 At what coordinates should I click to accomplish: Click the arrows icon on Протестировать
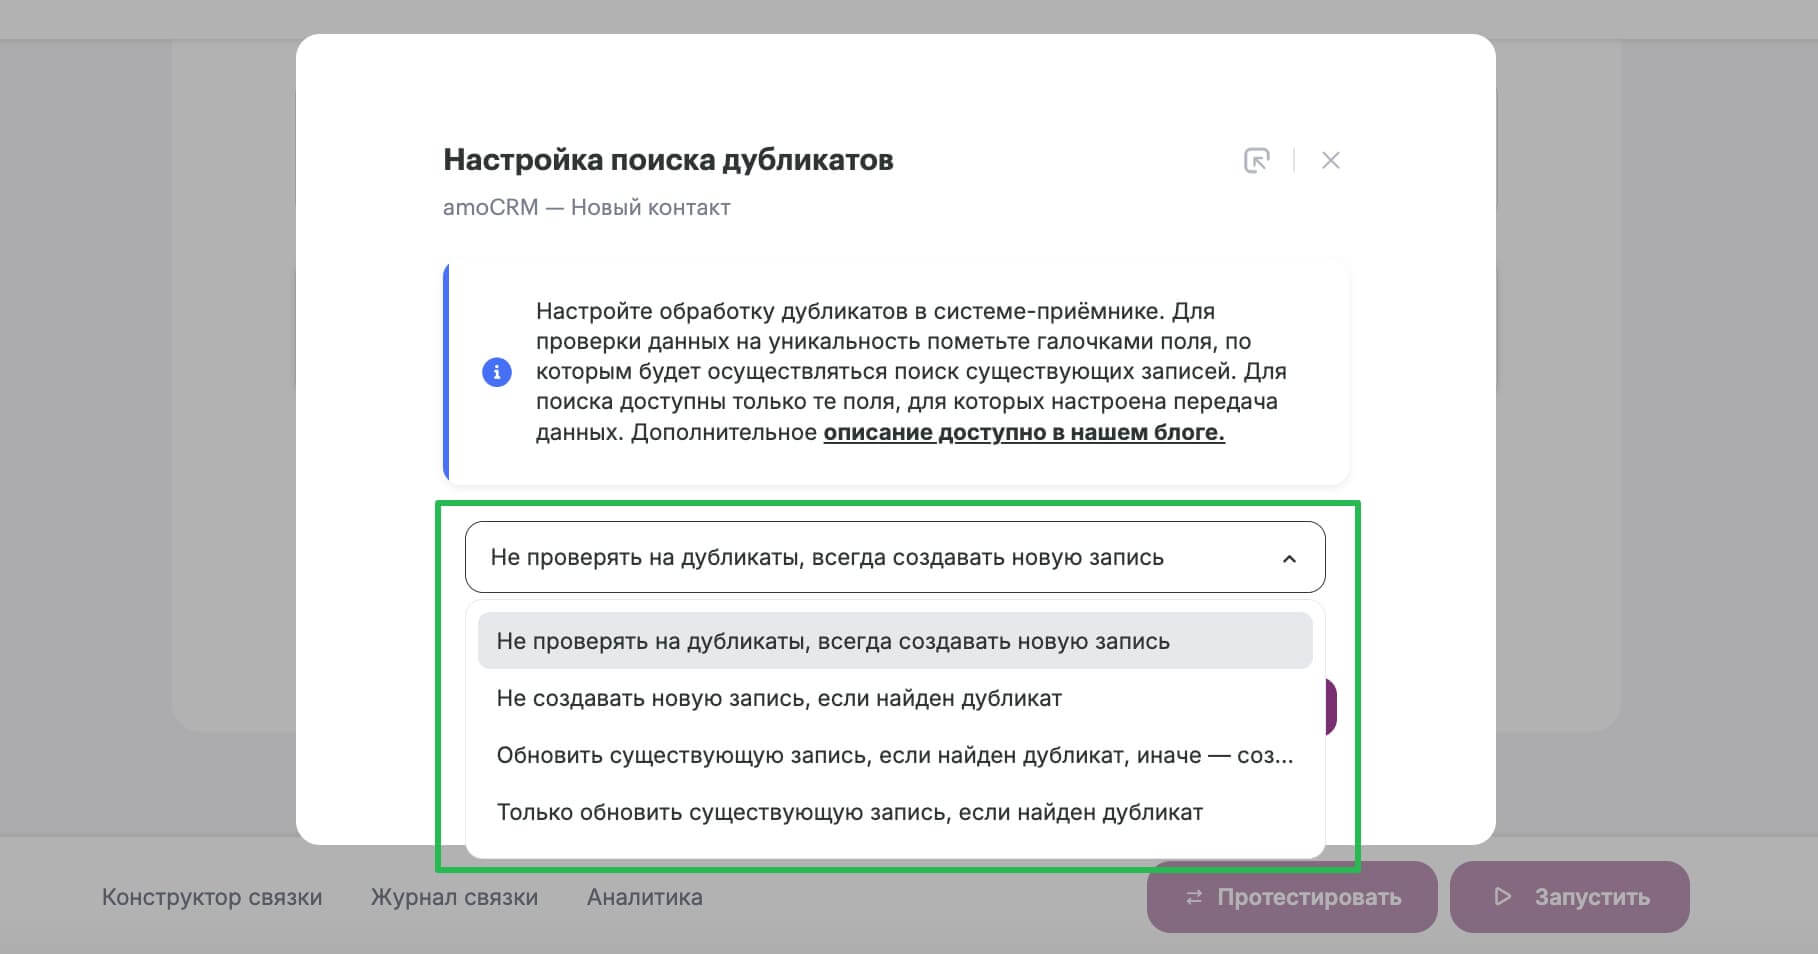pos(1193,898)
